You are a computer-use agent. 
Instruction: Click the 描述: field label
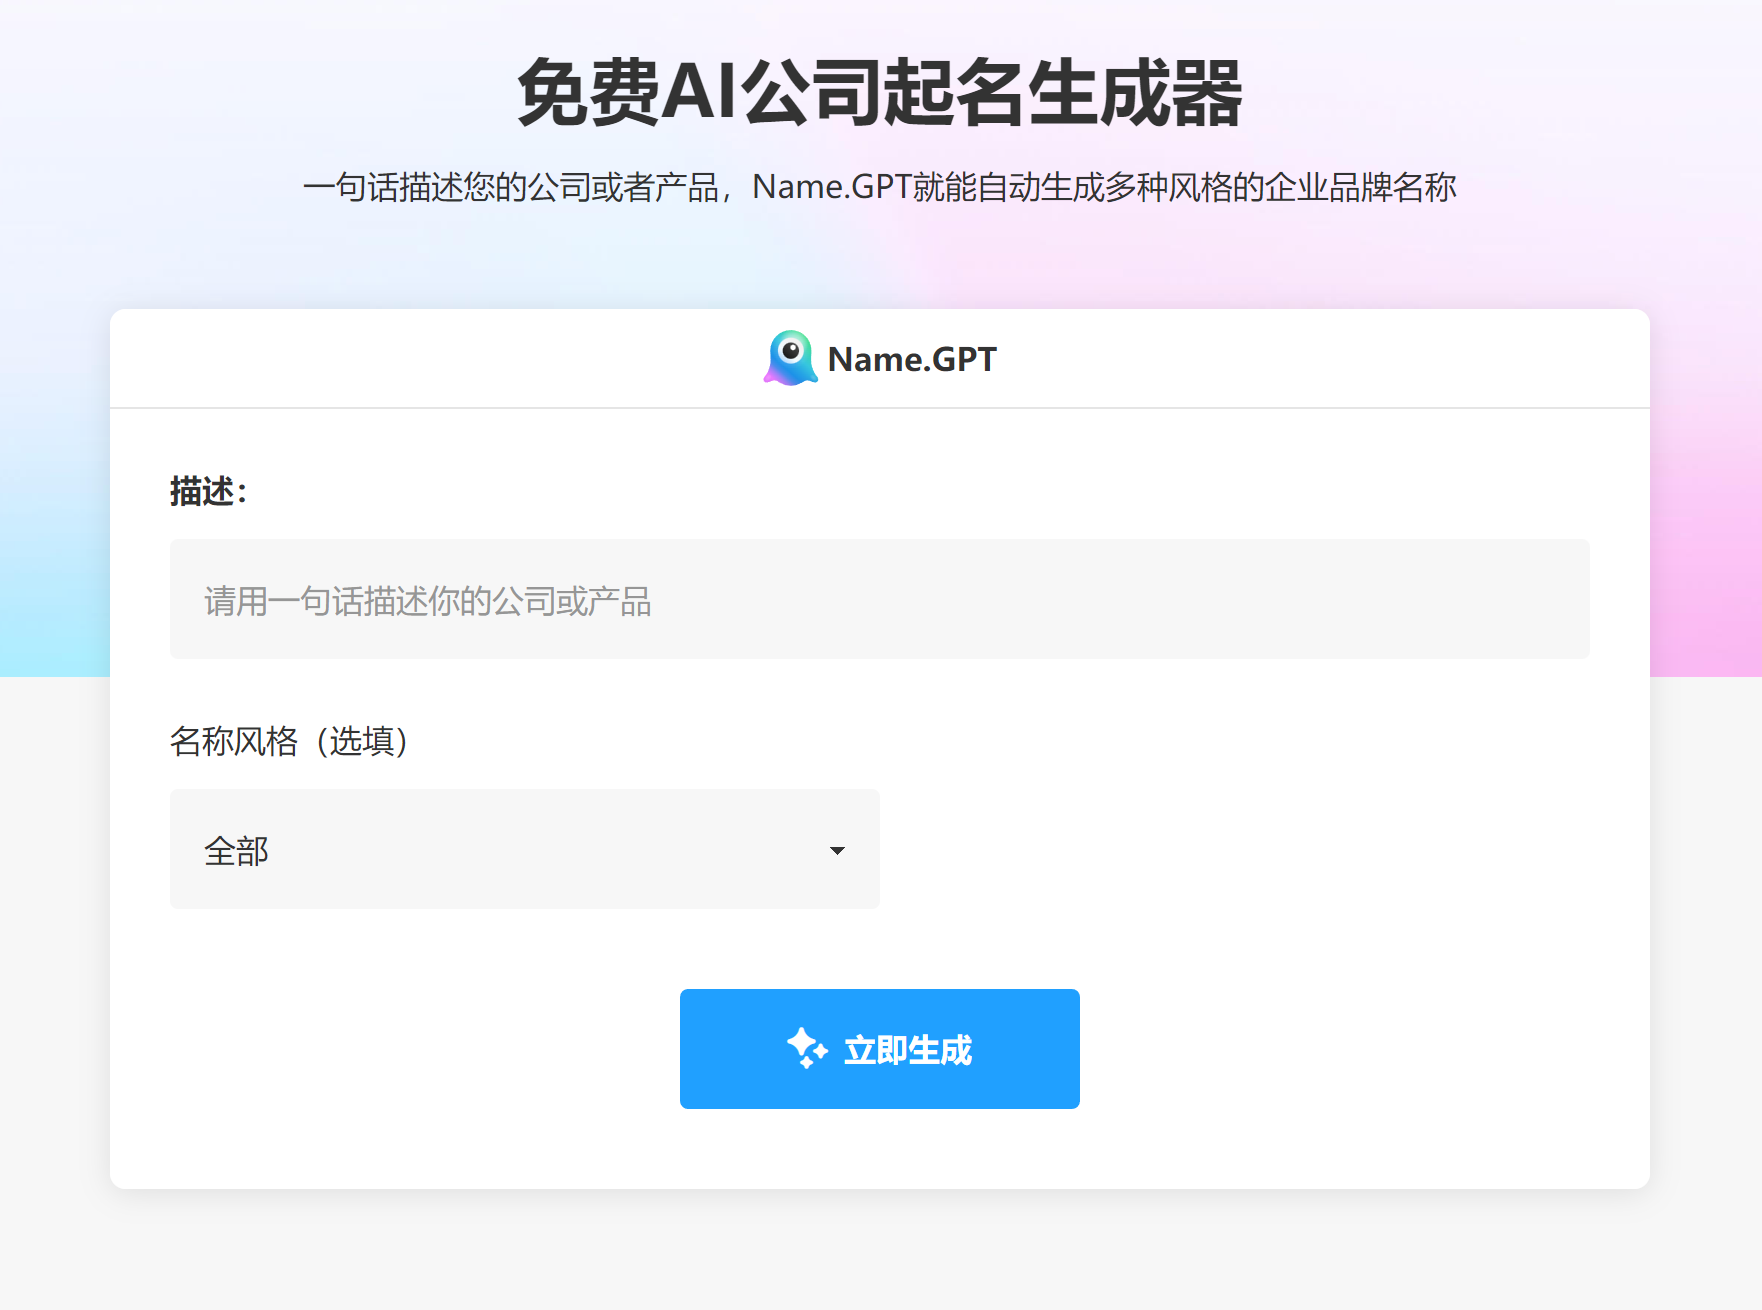tap(208, 492)
